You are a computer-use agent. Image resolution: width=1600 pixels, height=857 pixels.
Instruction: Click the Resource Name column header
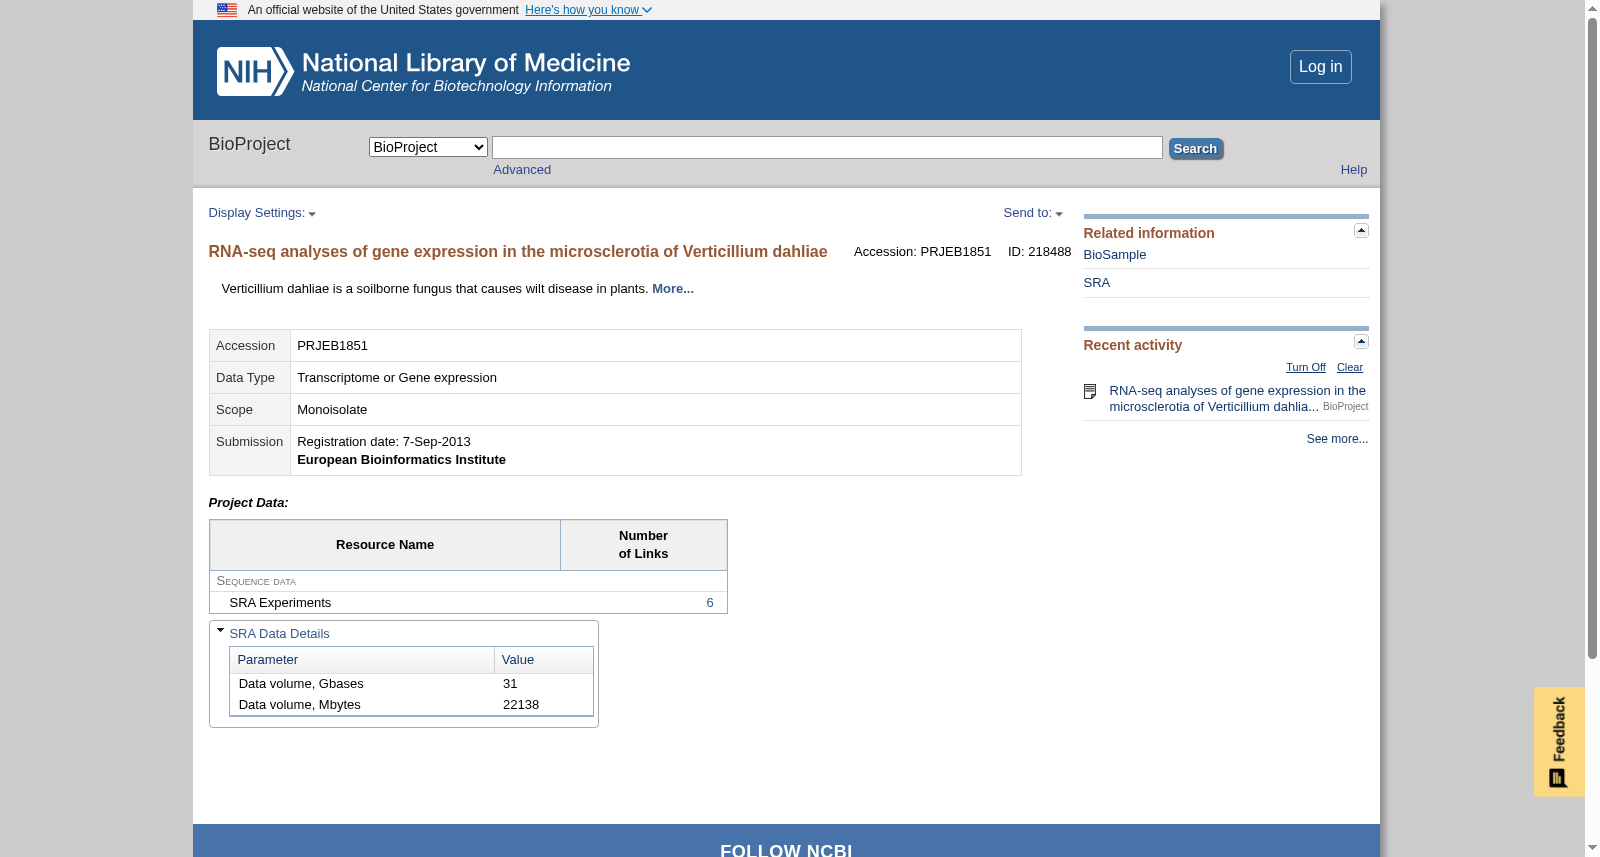[x=385, y=545]
